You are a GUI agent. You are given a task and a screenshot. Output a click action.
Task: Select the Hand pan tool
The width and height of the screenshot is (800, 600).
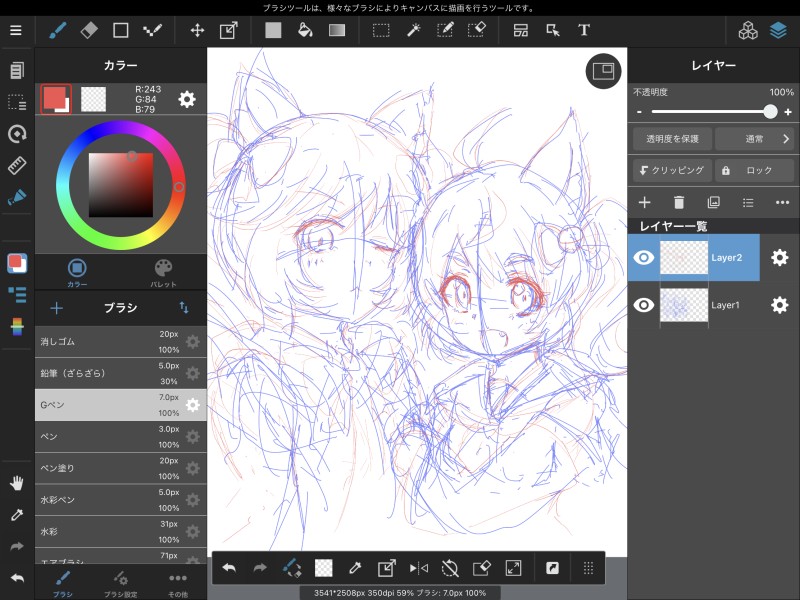click(17, 483)
